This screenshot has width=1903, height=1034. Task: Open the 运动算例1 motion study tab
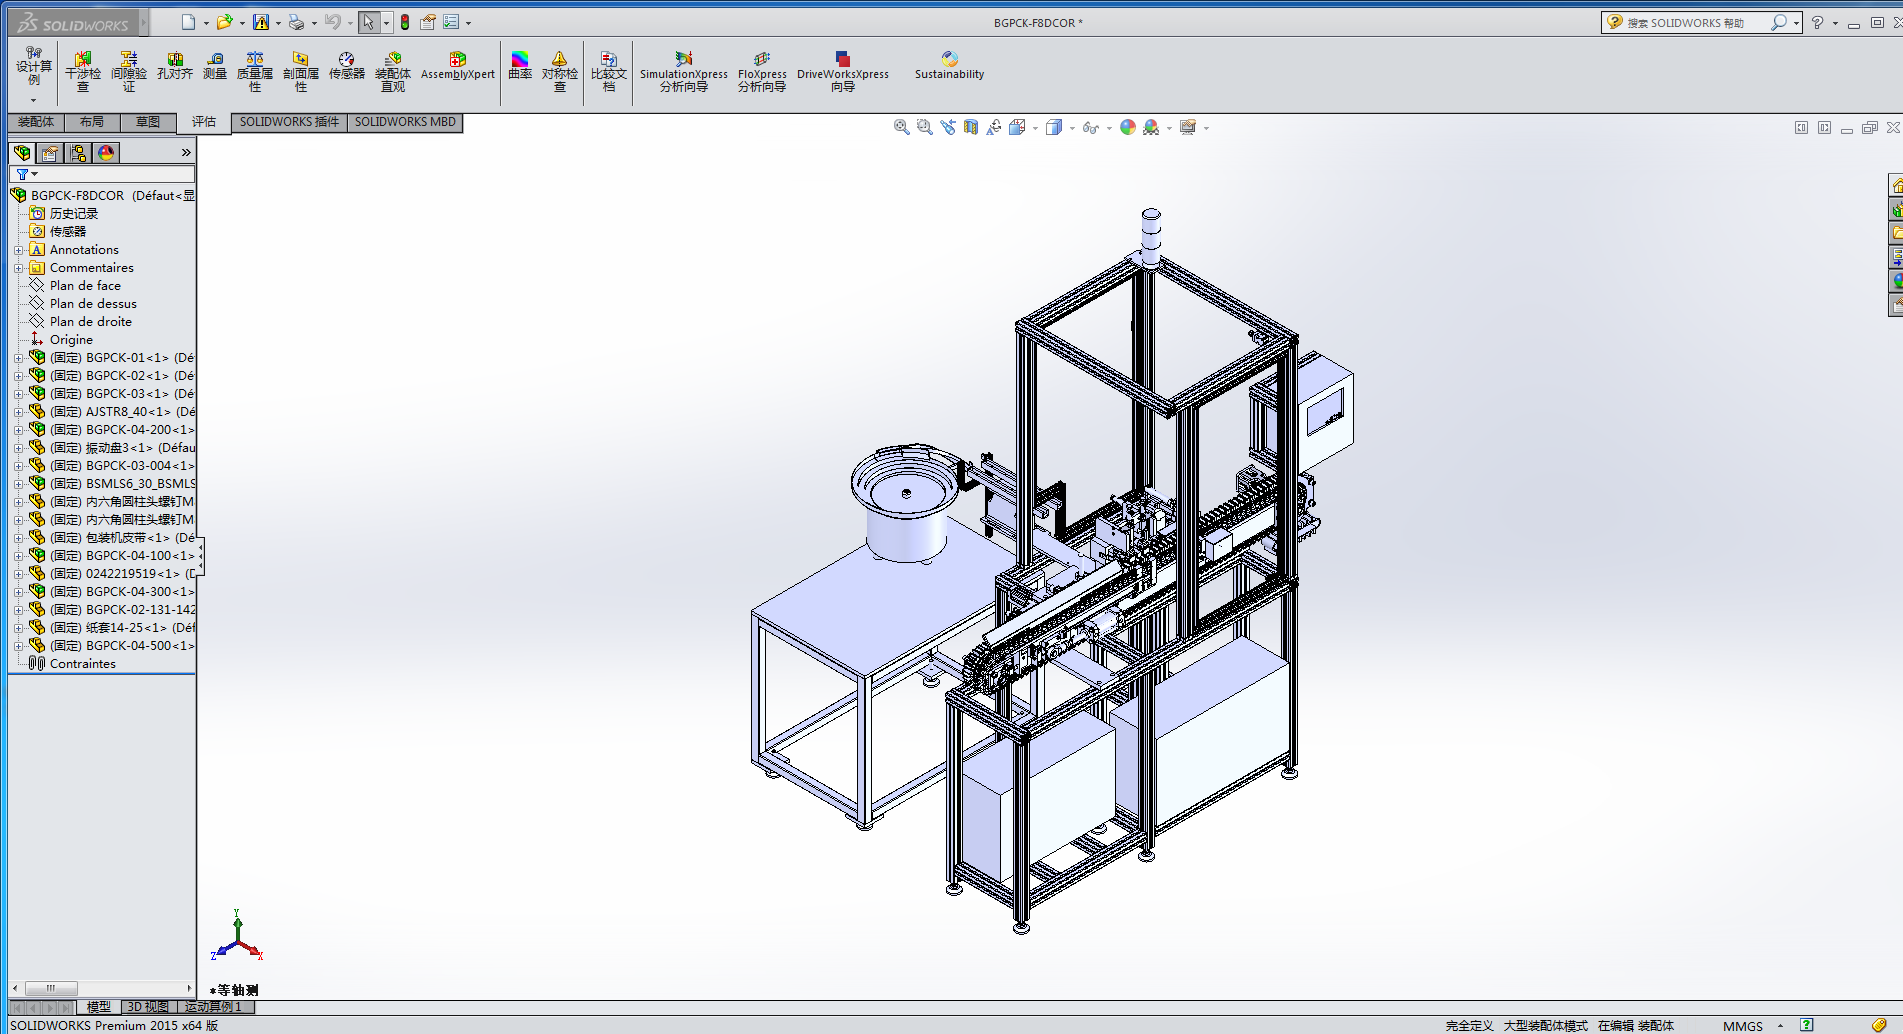pyautogui.click(x=214, y=1007)
